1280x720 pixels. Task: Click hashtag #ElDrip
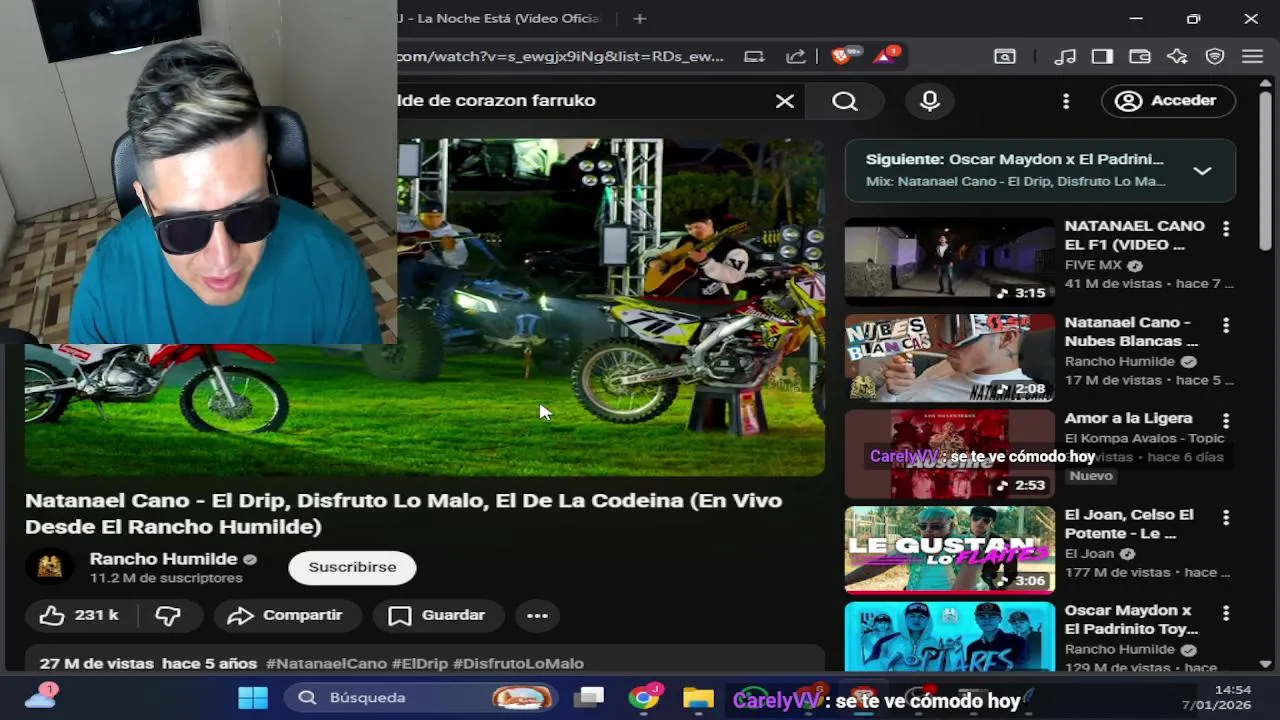click(419, 664)
